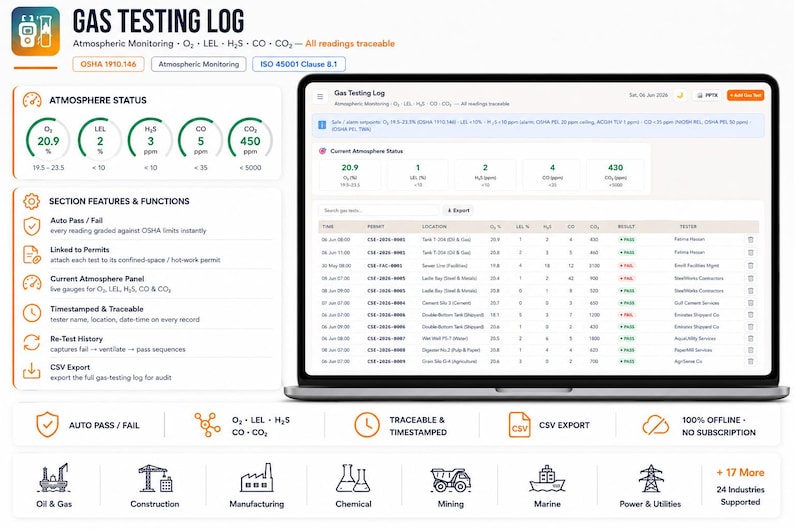Click download icon next to 'export the full gas-testing log'
Screen dimensions: 794x529
pos(31,371)
